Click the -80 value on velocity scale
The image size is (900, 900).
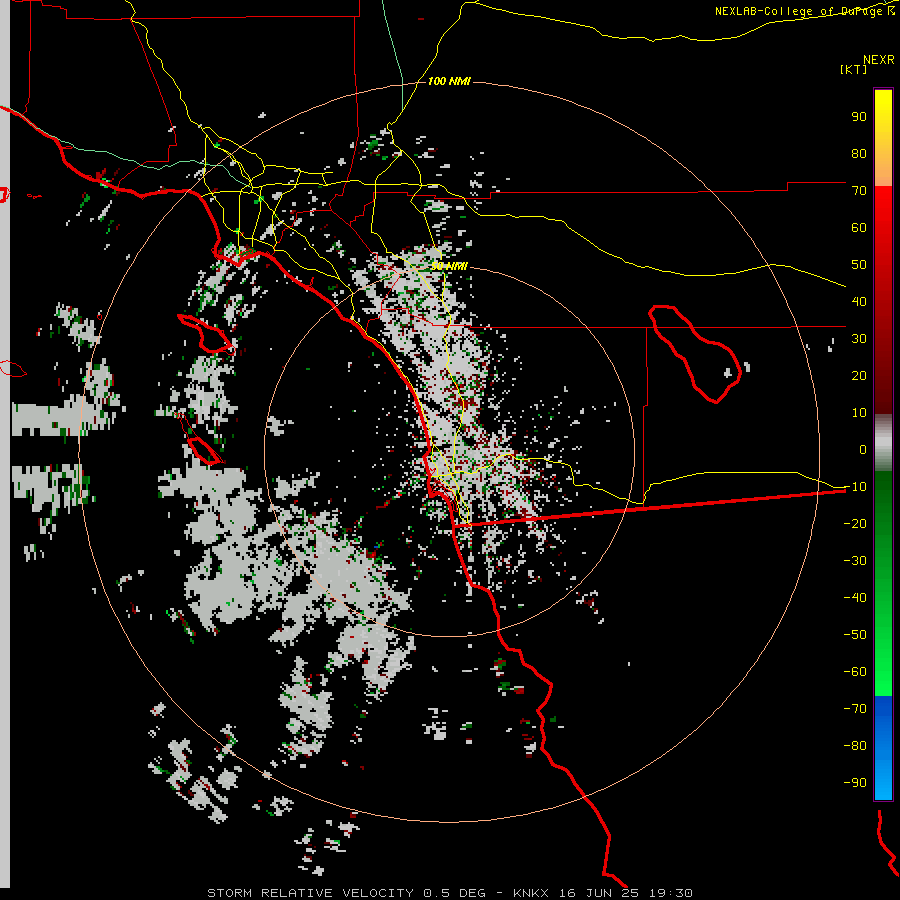(855, 746)
